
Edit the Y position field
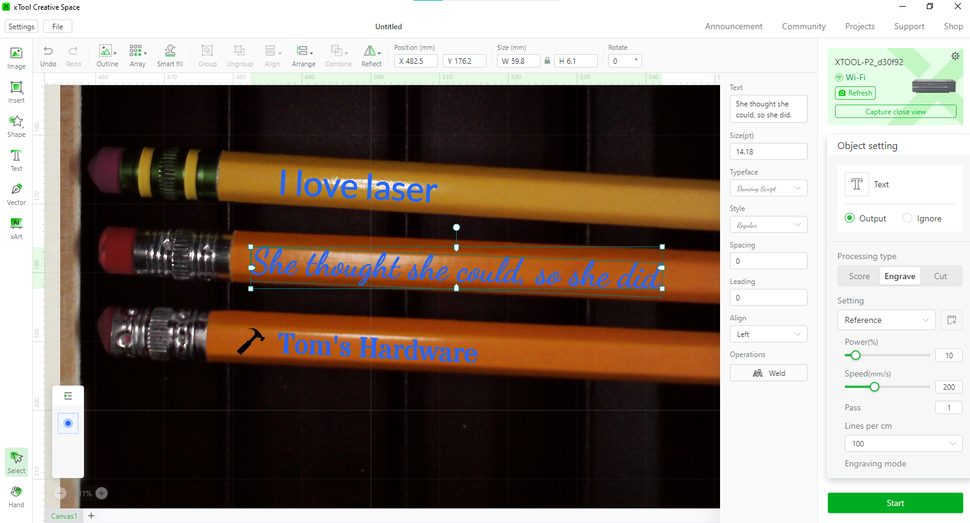(x=465, y=61)
